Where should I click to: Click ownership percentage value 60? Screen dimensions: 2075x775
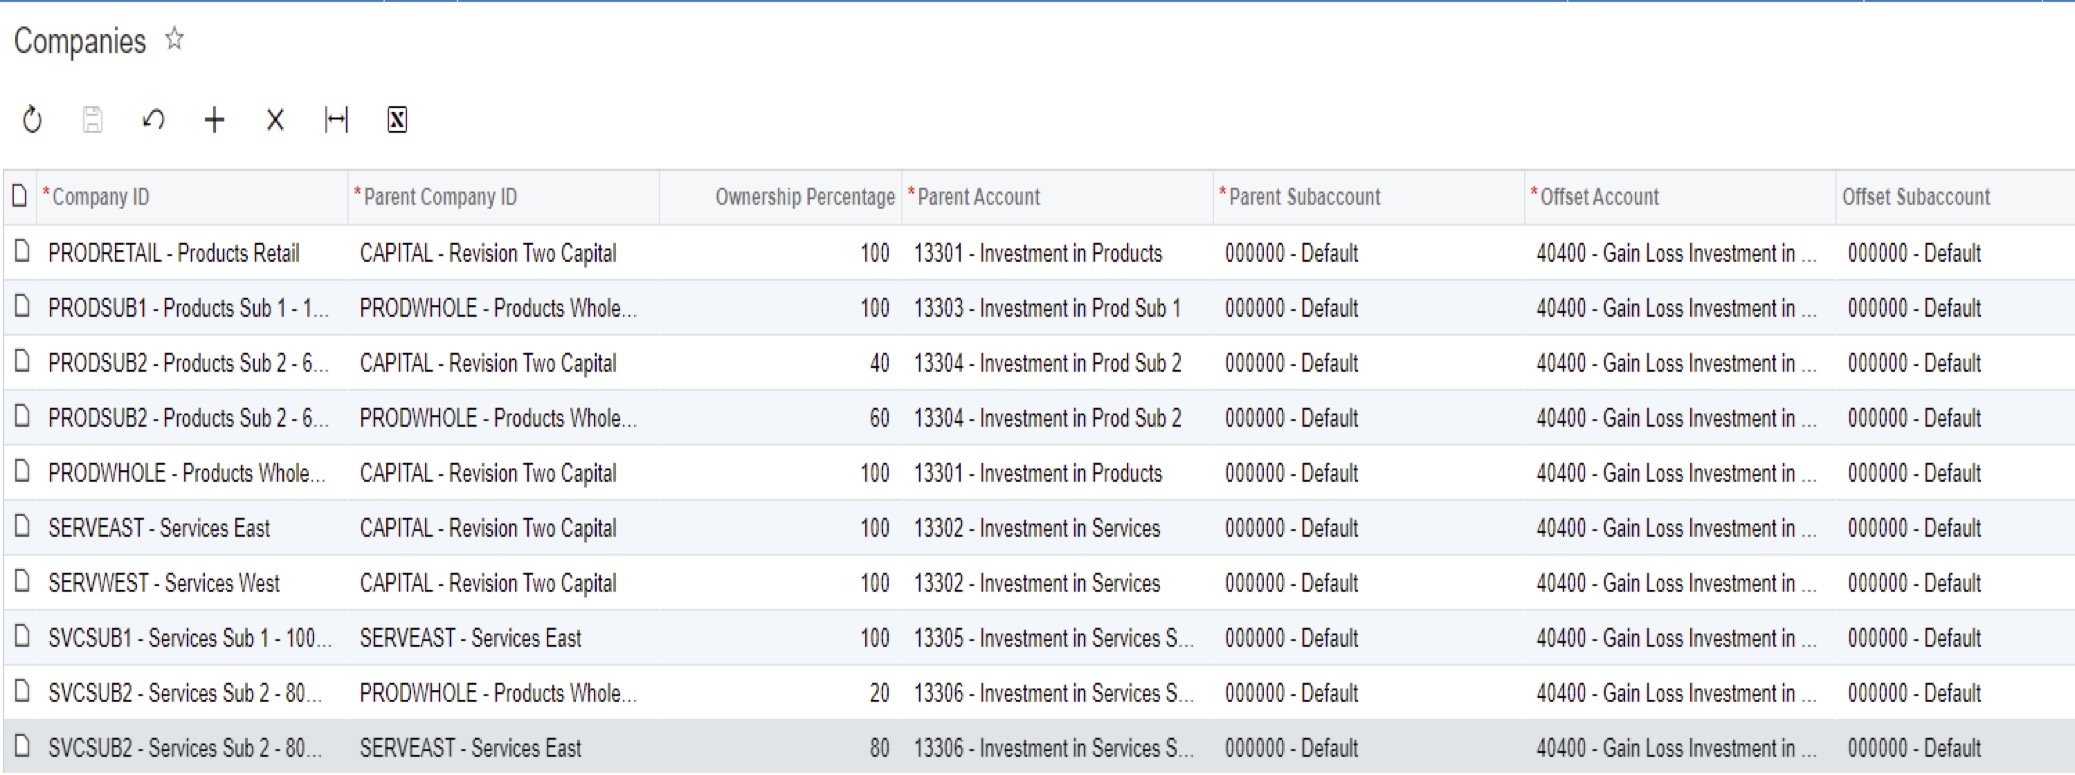[879, 418]
